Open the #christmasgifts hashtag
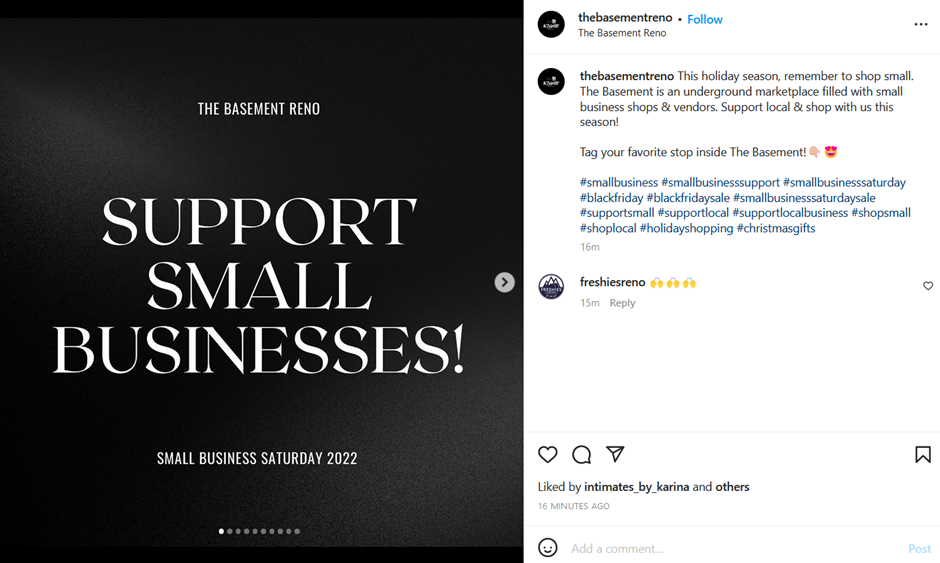 click(x=776, y=228)
